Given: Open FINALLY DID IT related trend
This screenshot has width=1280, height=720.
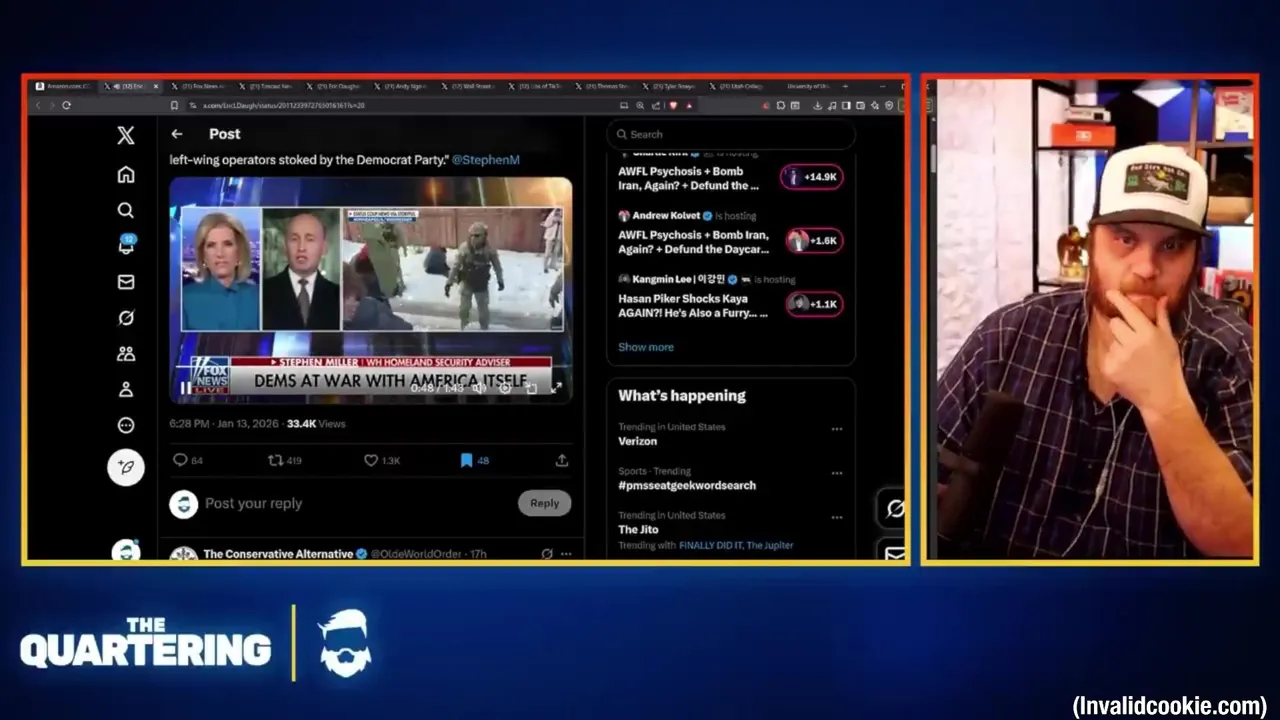Looking at the screenshot, I should [711, 546].
